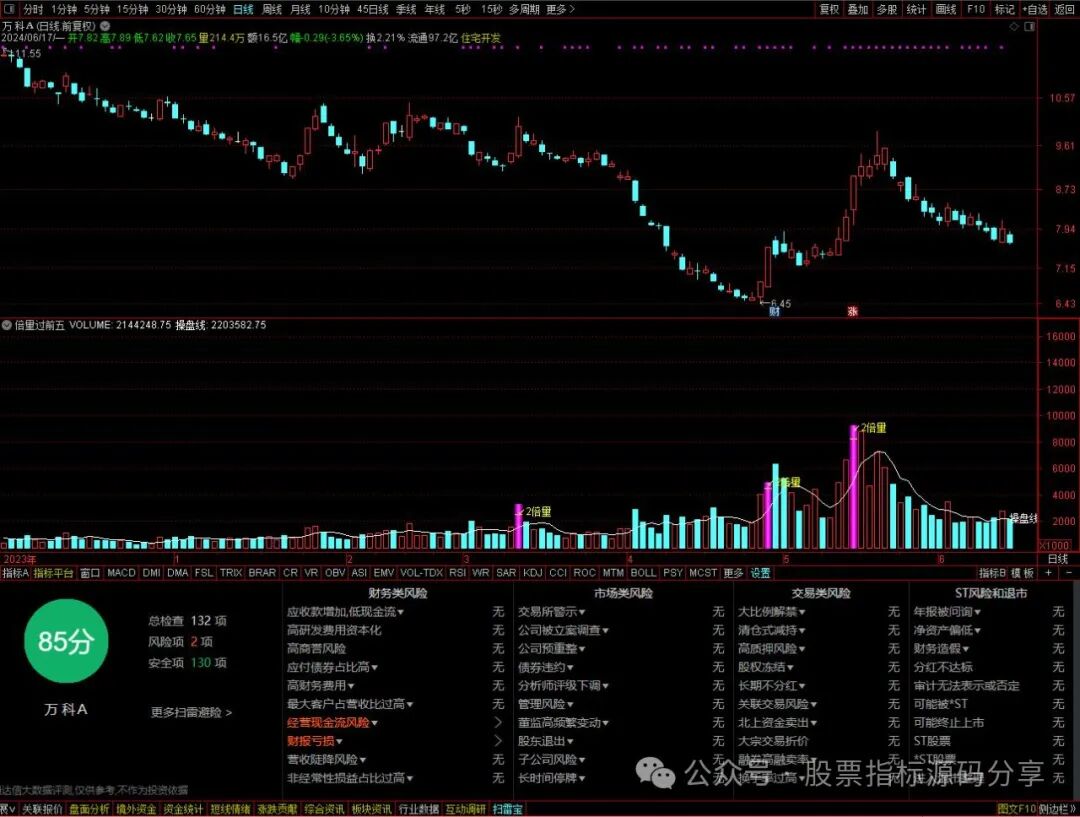This screenshot has height=817, width=1080.
Task: Click the diamond icon at chart top right
Action: [1014, 26]
